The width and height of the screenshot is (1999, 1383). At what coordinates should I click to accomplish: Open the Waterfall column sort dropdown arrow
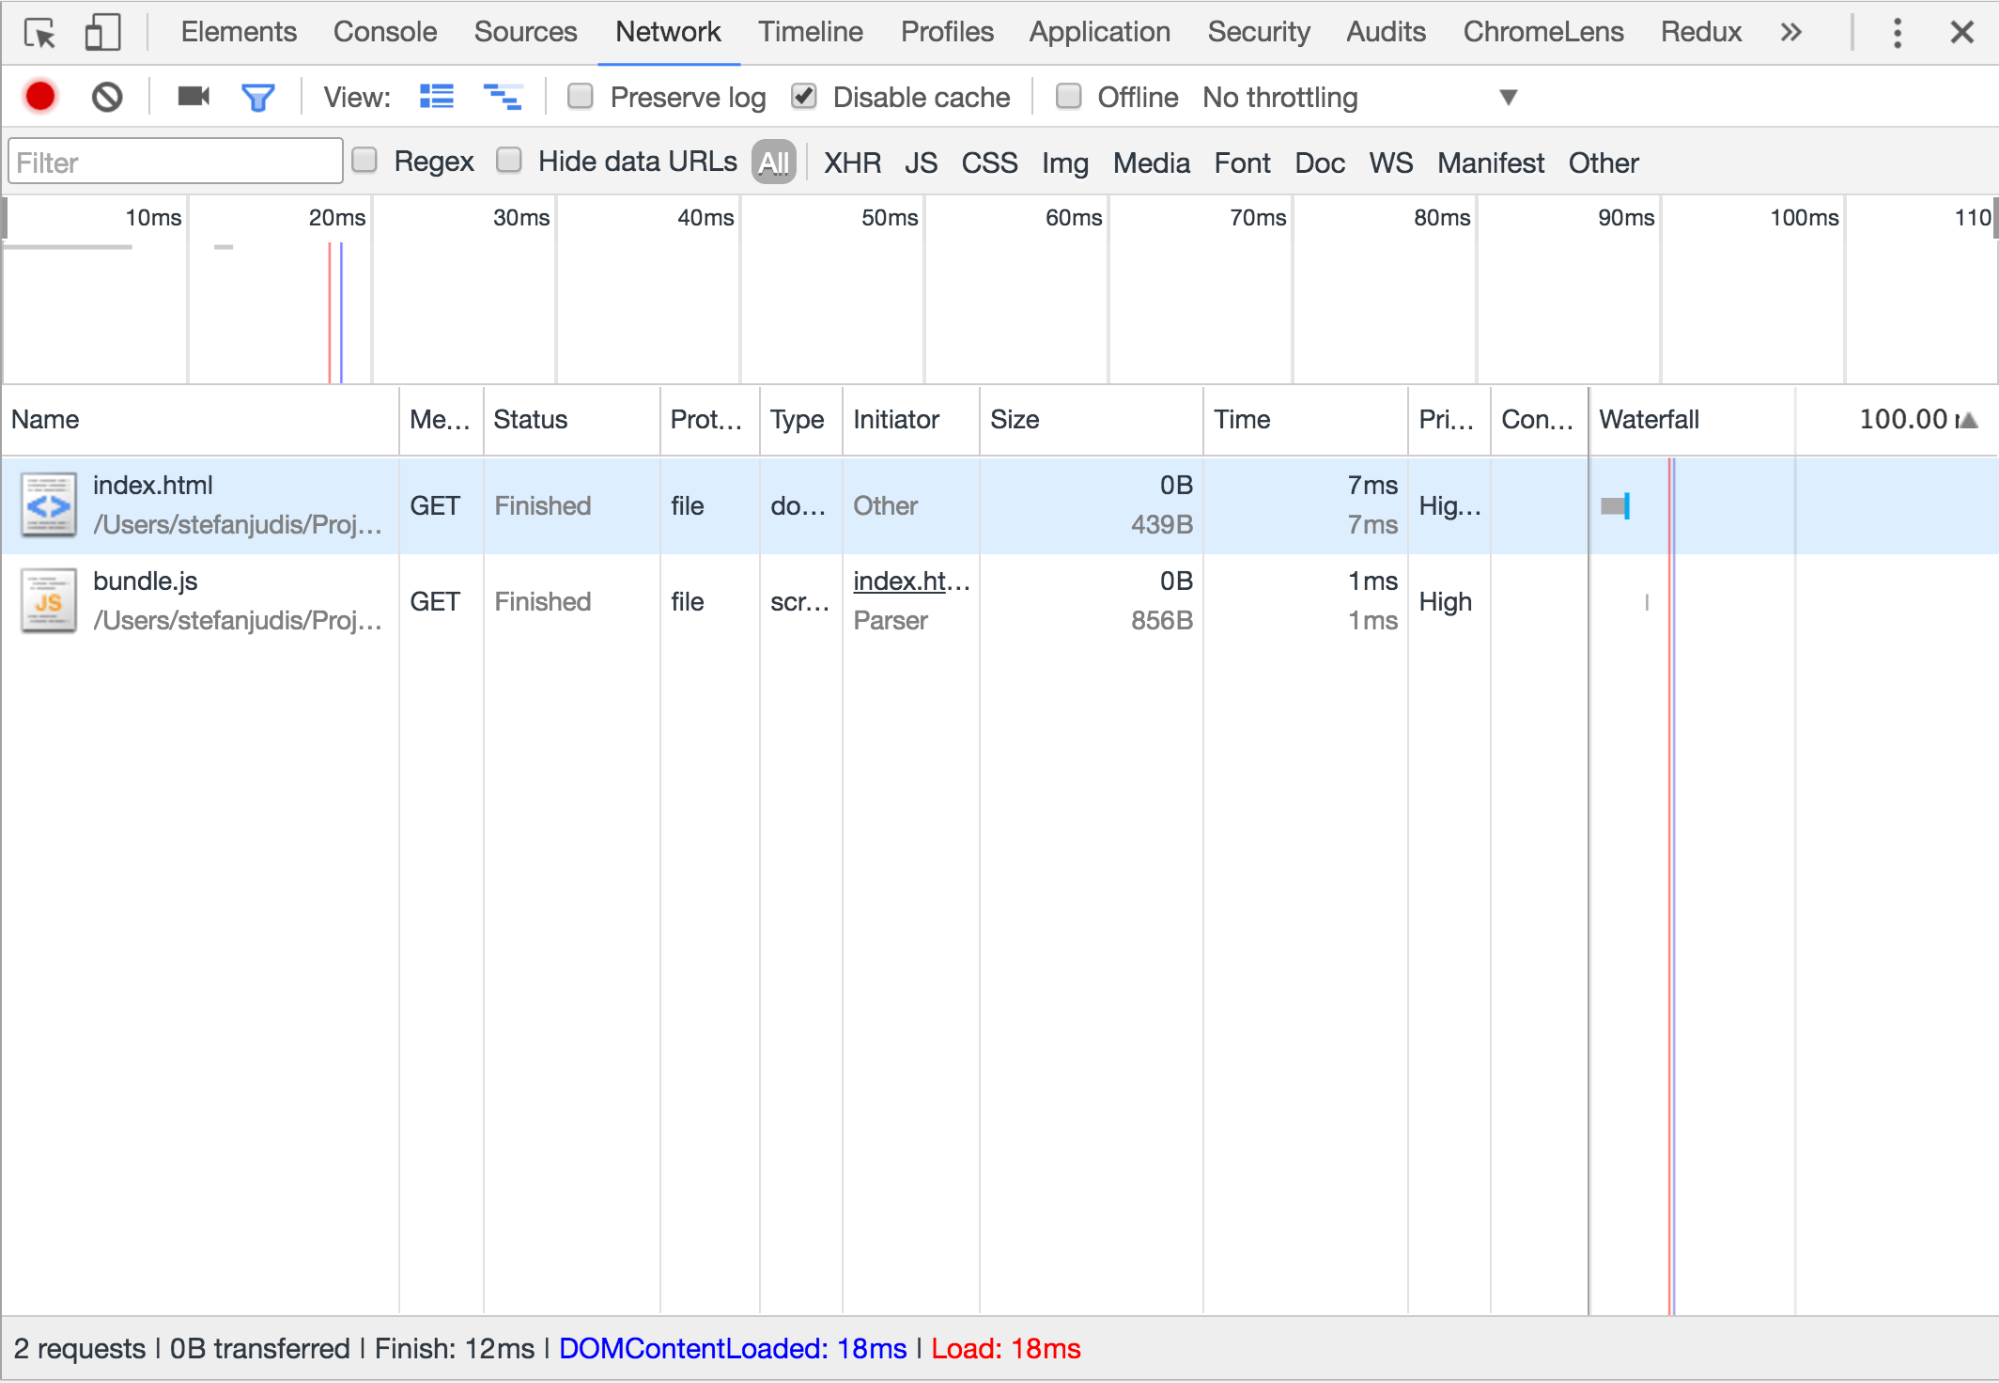tap(1968, 420)
